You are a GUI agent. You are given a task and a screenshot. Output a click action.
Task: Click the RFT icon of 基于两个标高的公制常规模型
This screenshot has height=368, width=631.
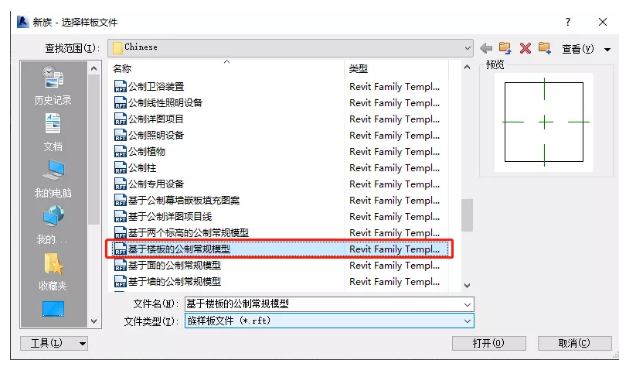click(120, 233)
